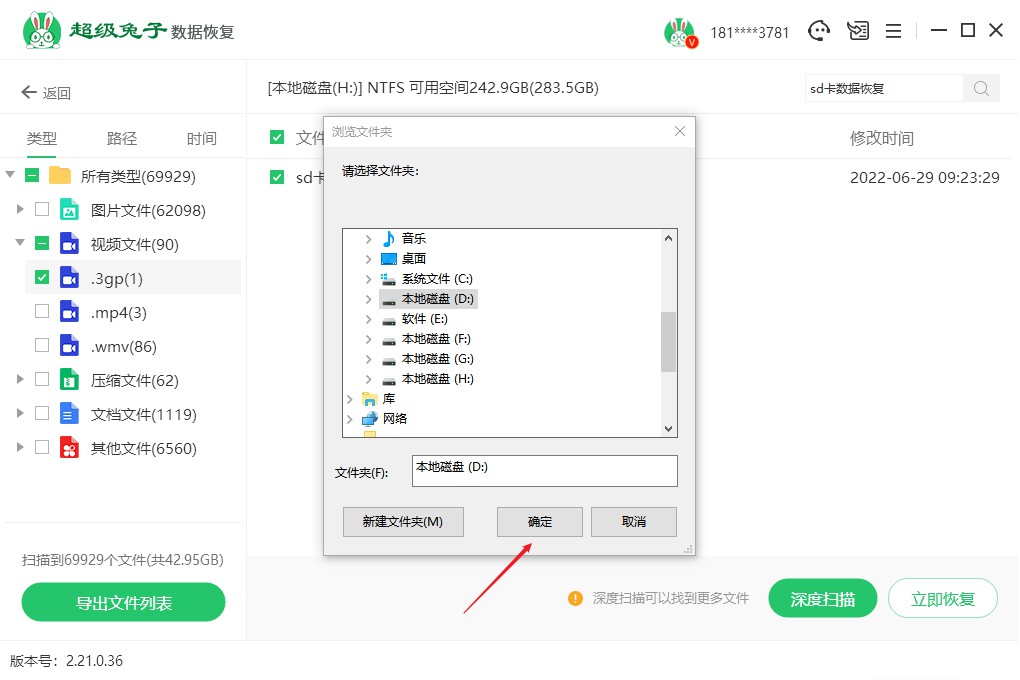Uncheck the .3gp(1) checkbox
The height and width of the screenshot is (680, 1020).
(42, 277)
